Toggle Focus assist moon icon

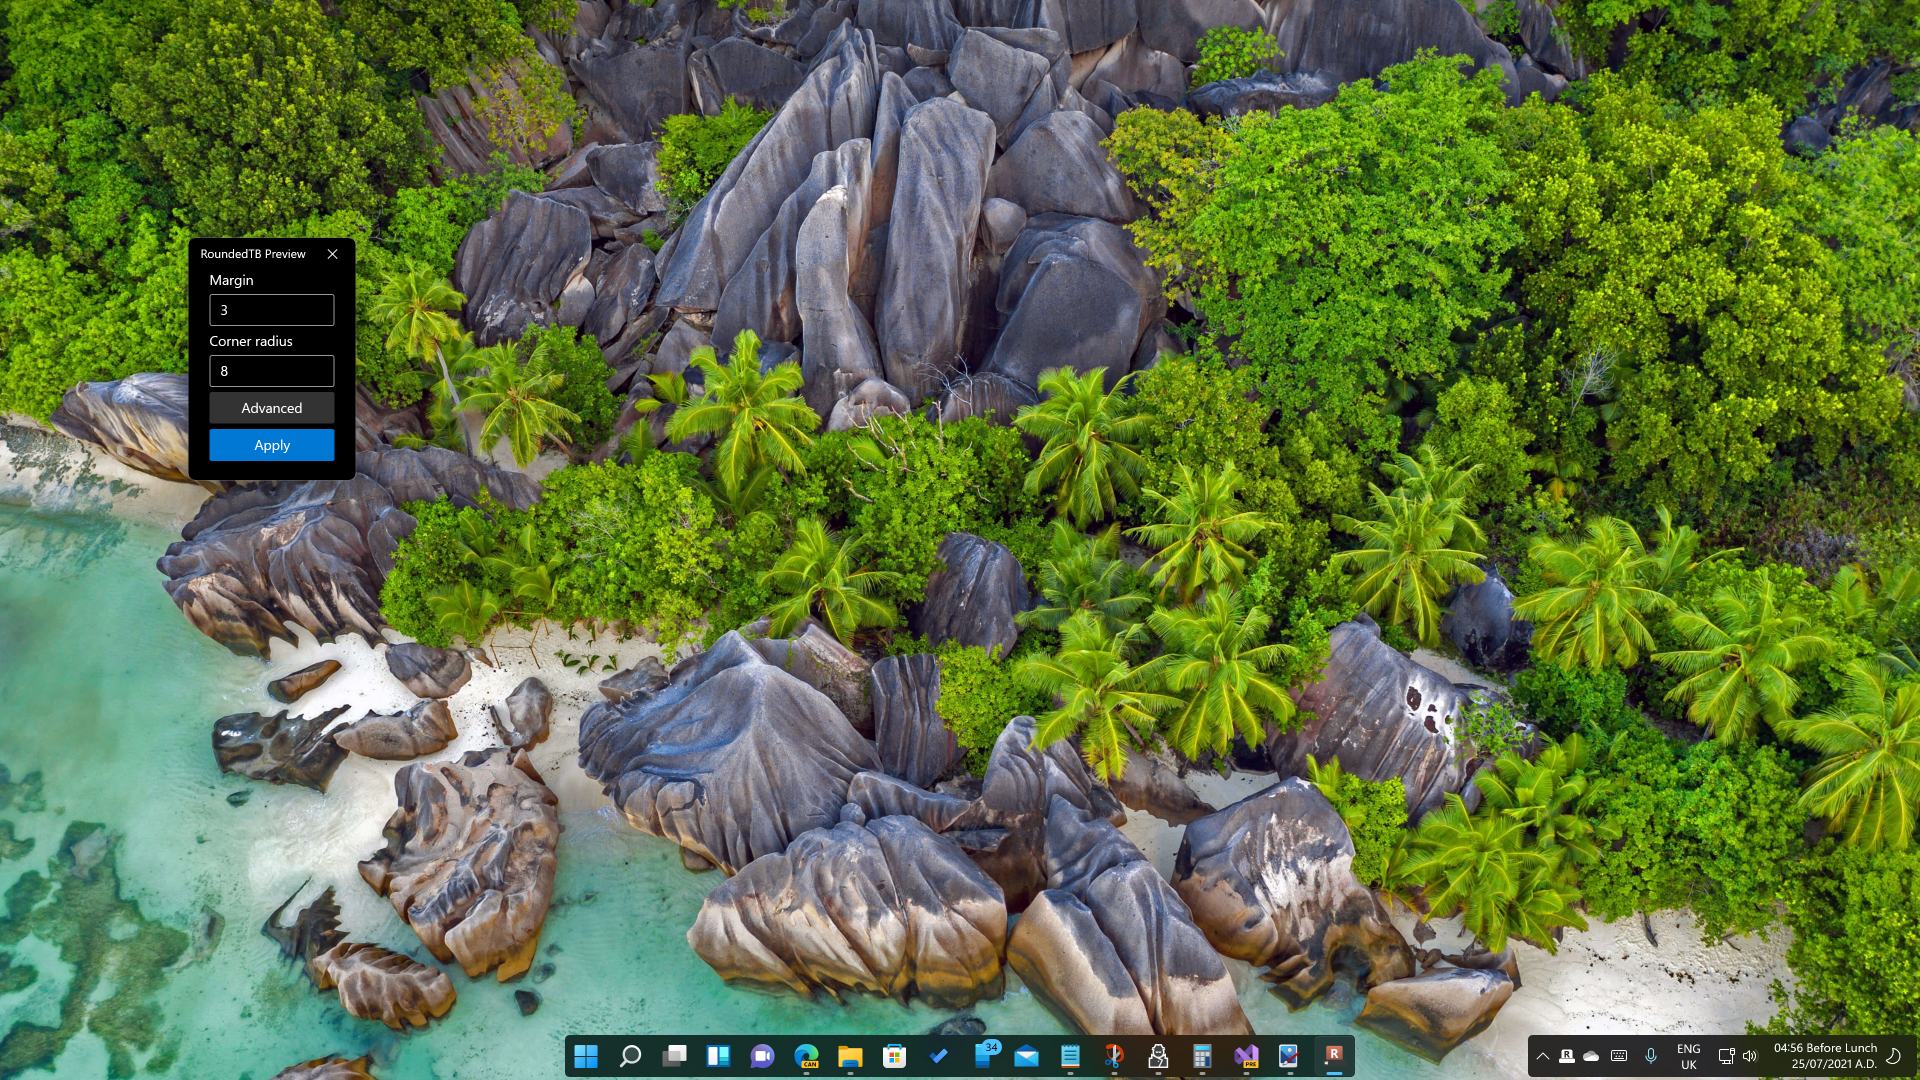point(1893,1056)
